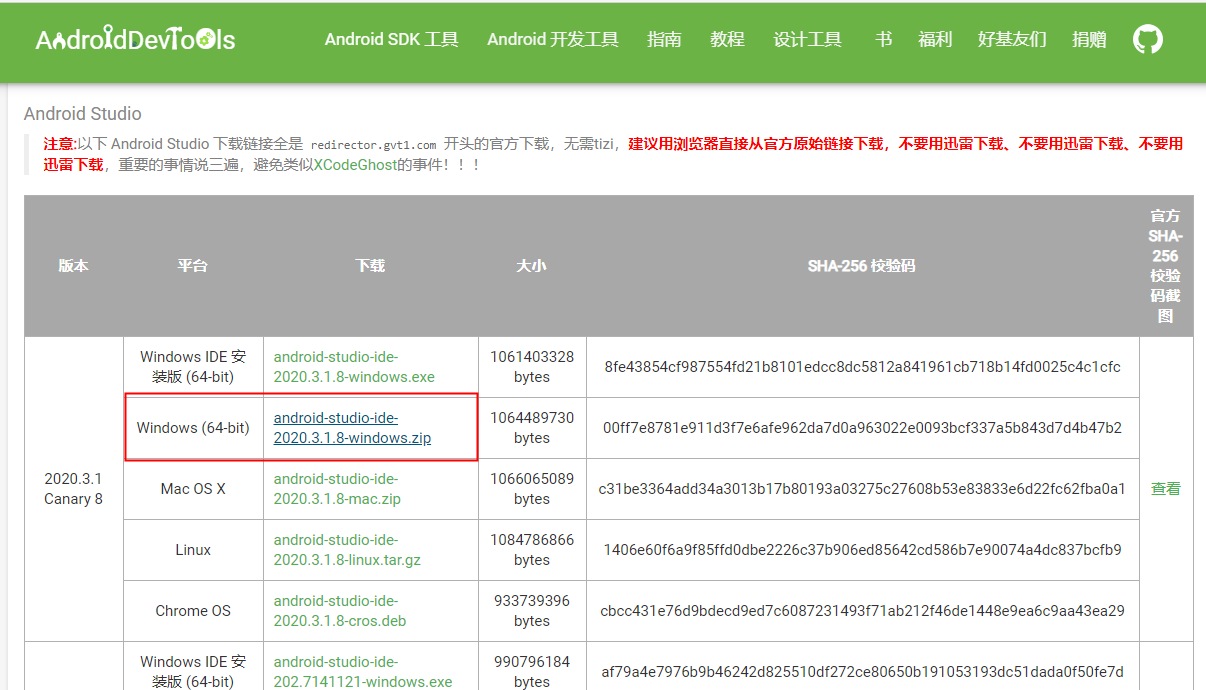This screenshot has height=690, width=1206.
Task: Select the checksum starting with af79a4e7
Action: (862, 672)
